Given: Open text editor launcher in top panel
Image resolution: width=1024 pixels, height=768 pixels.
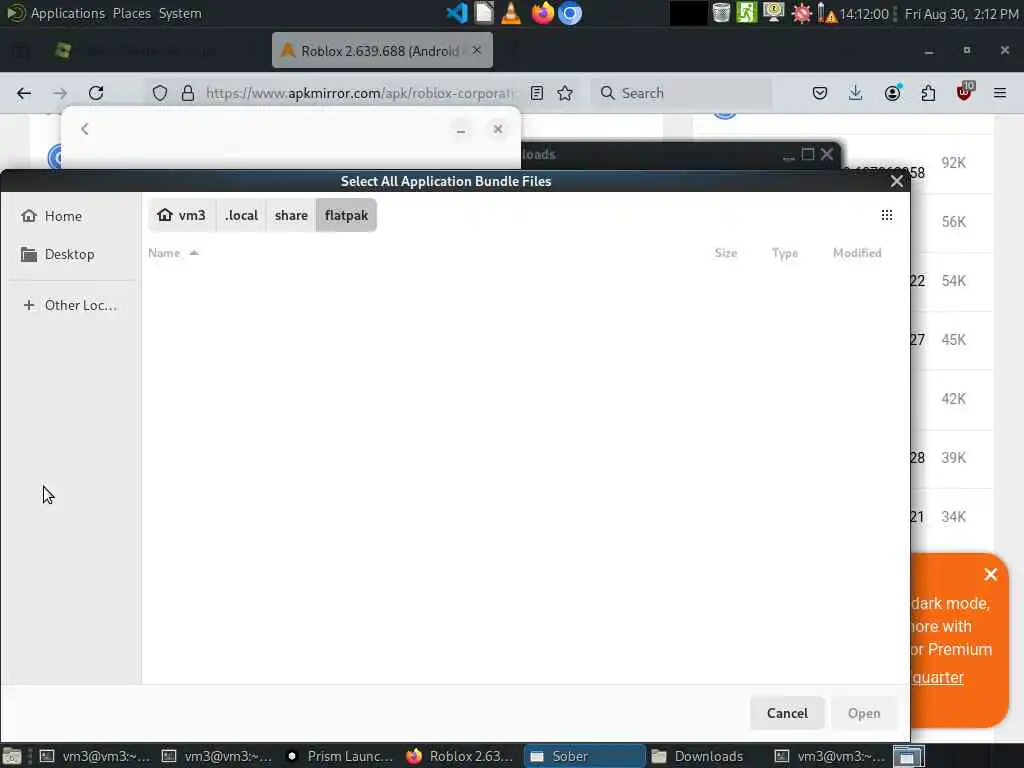Looking at the screenshot, I should click(484, 13).
